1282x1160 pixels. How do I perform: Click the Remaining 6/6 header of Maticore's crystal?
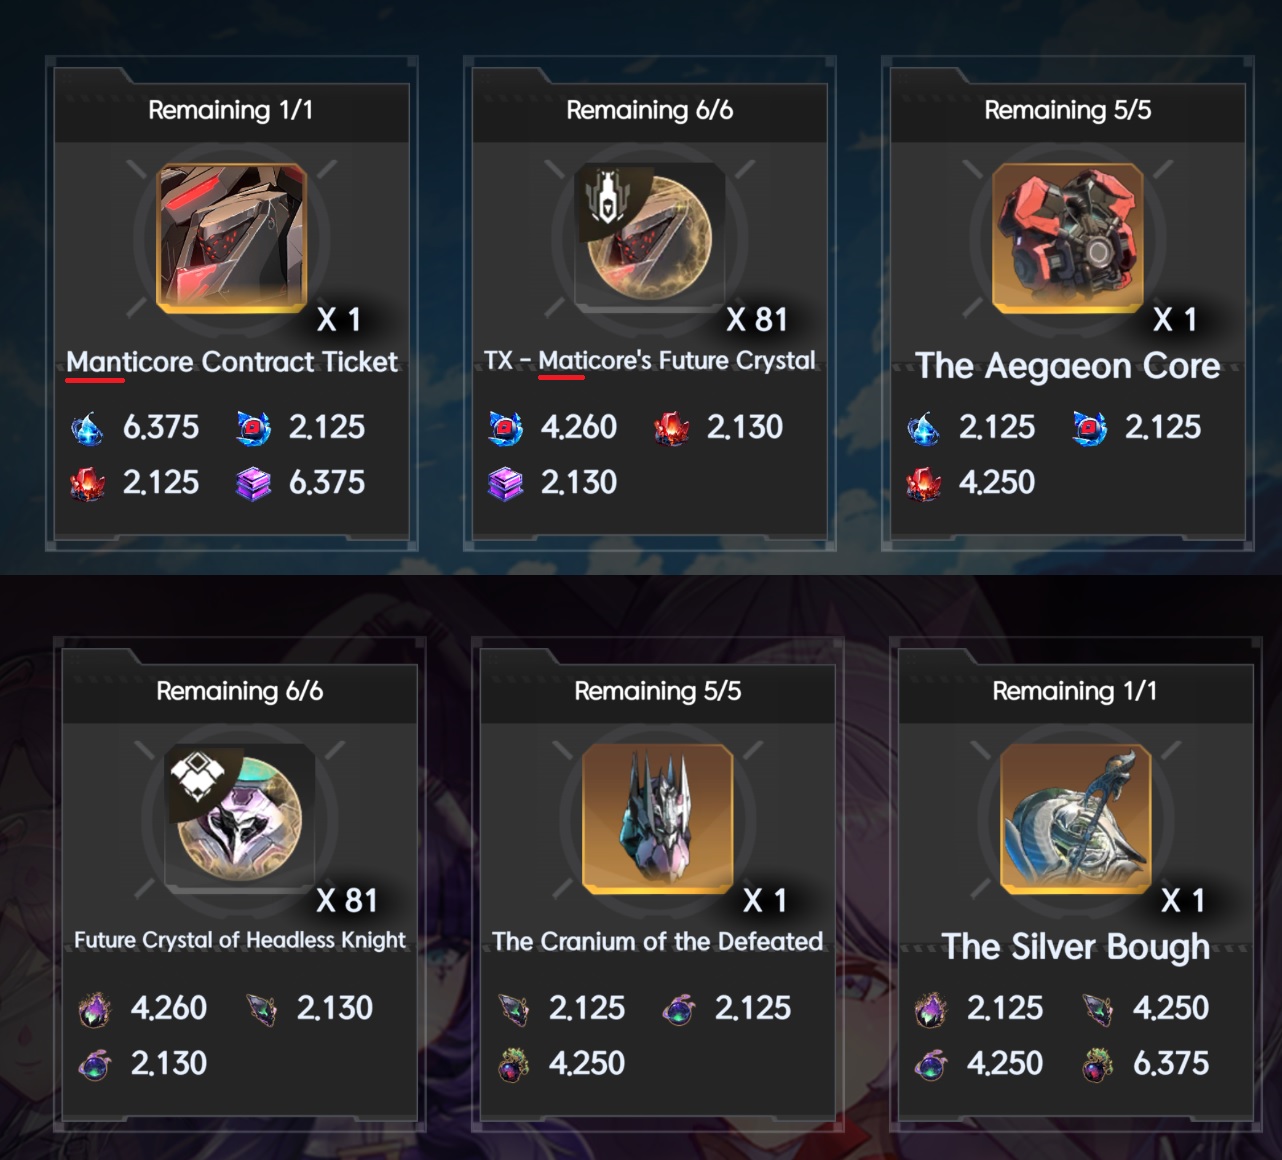pos(649,110)
